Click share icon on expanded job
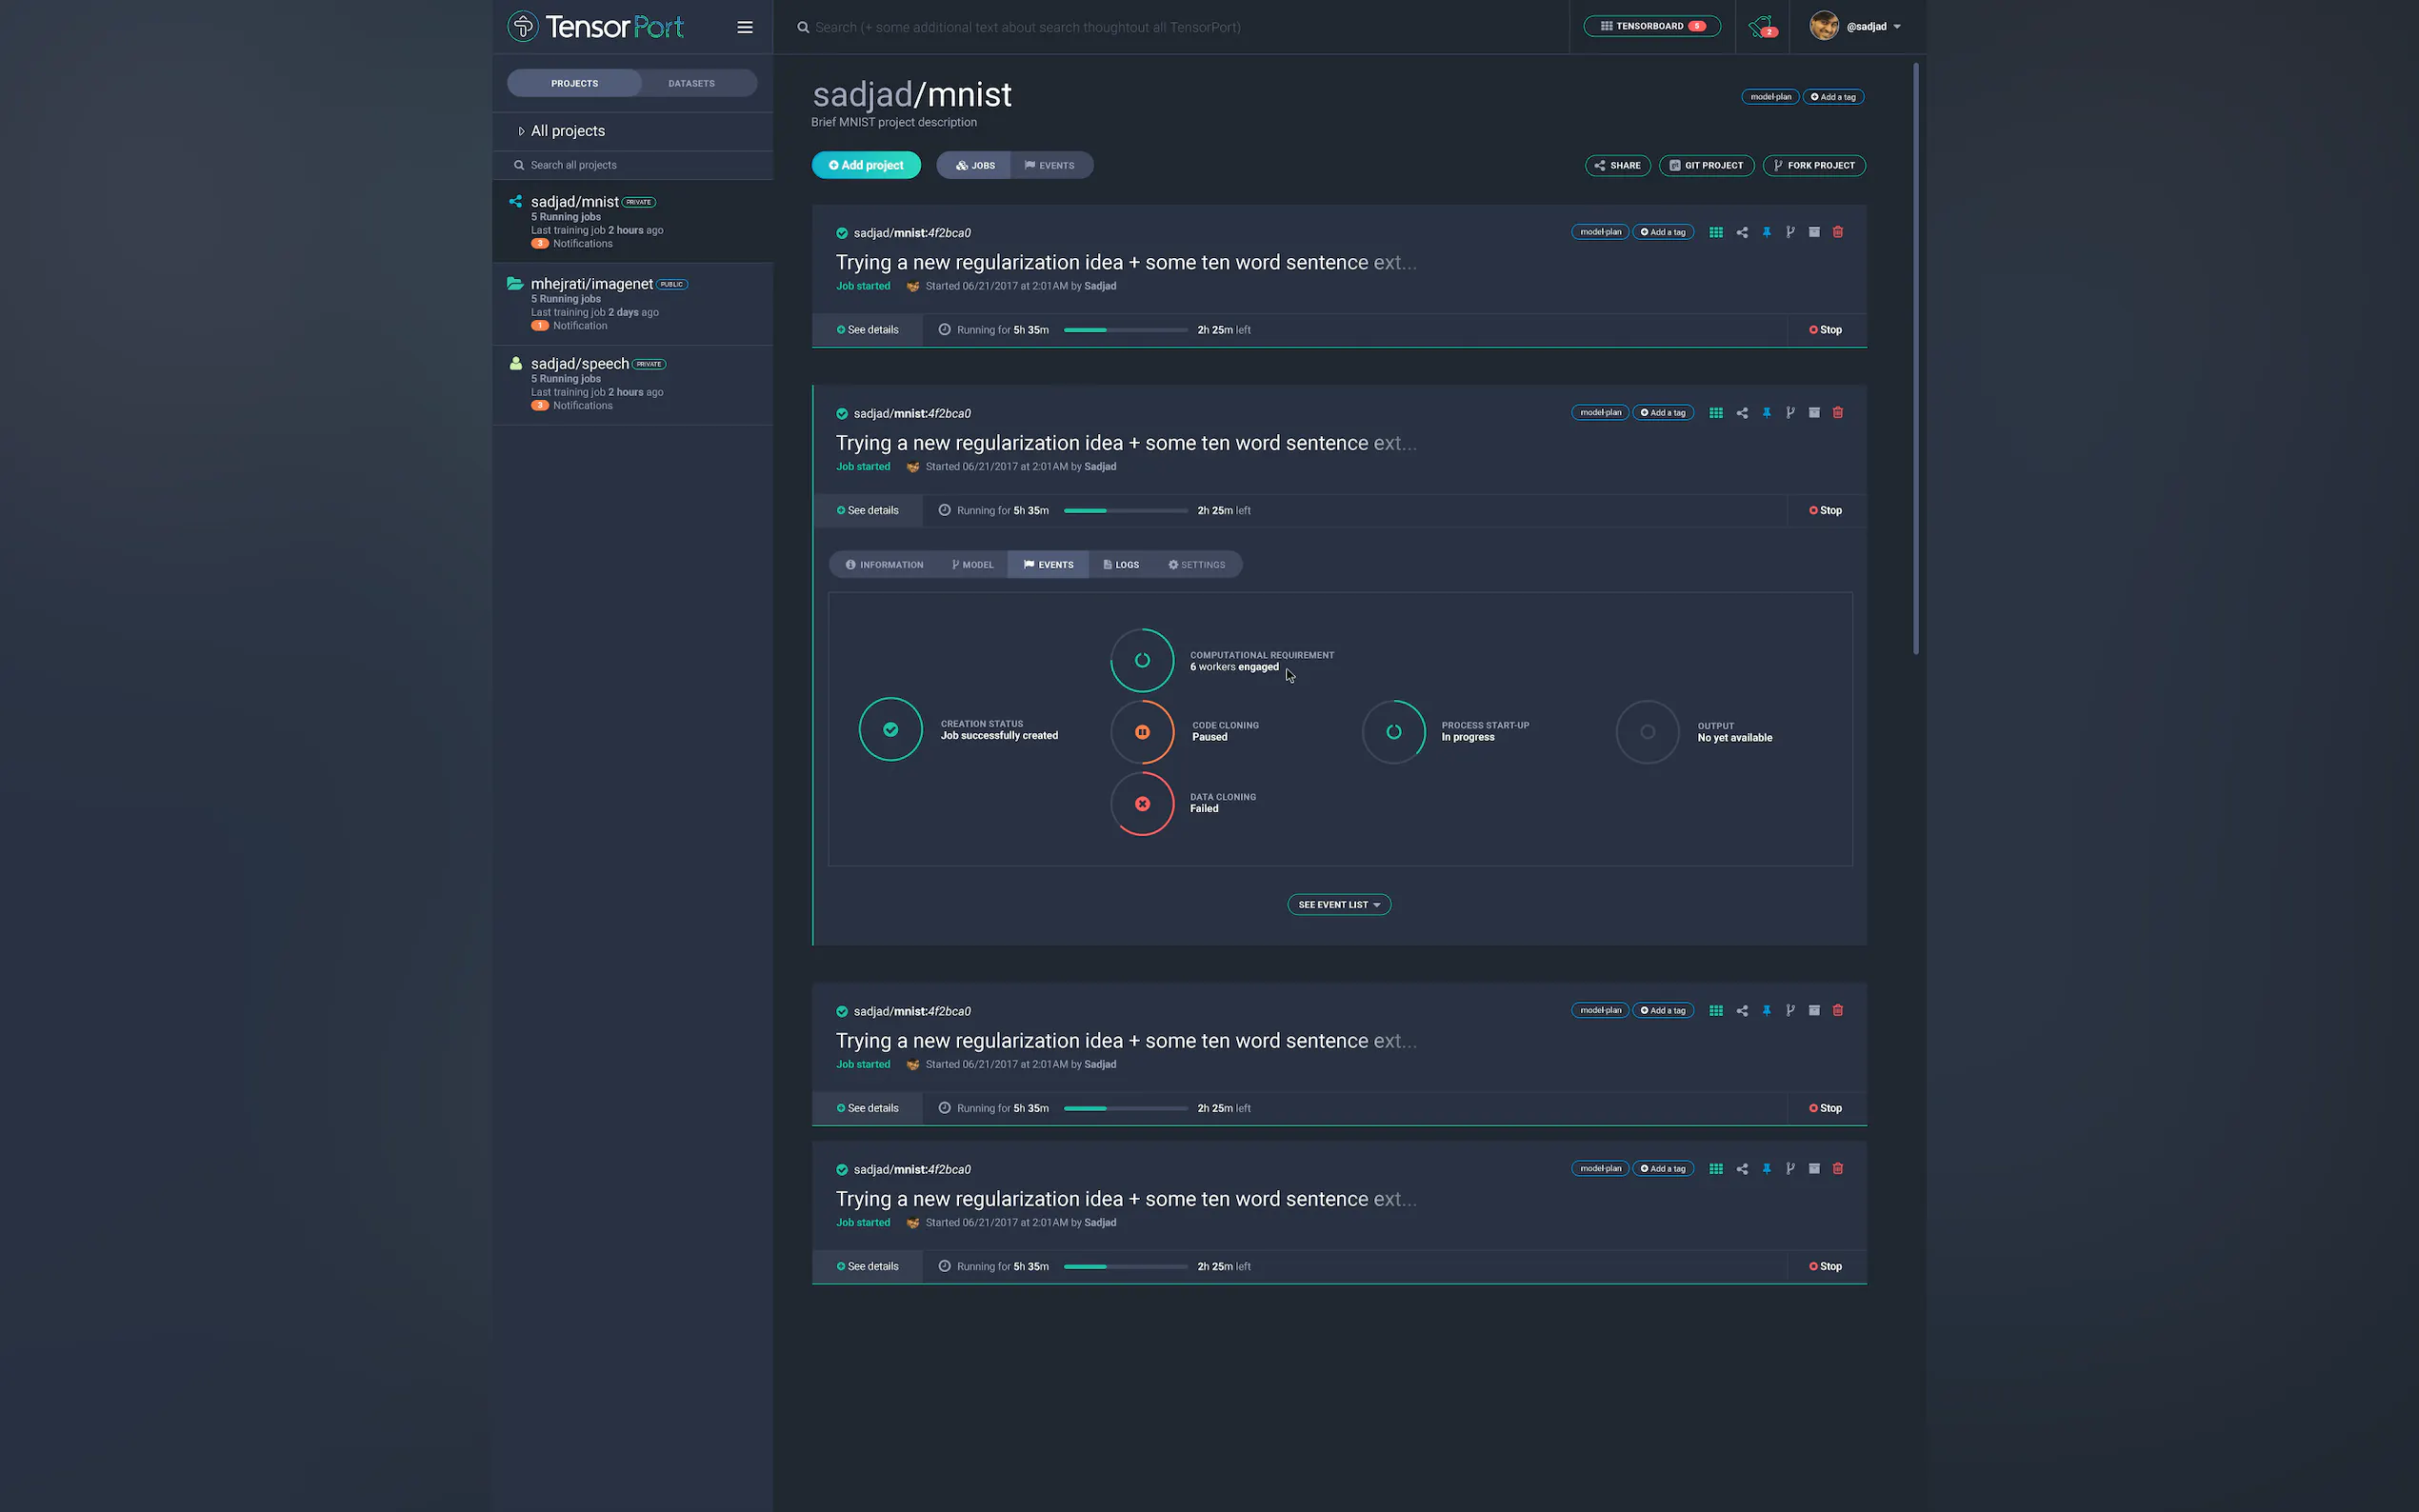The width and height of the screenshot is (2419, 1512). point(1742,413)
